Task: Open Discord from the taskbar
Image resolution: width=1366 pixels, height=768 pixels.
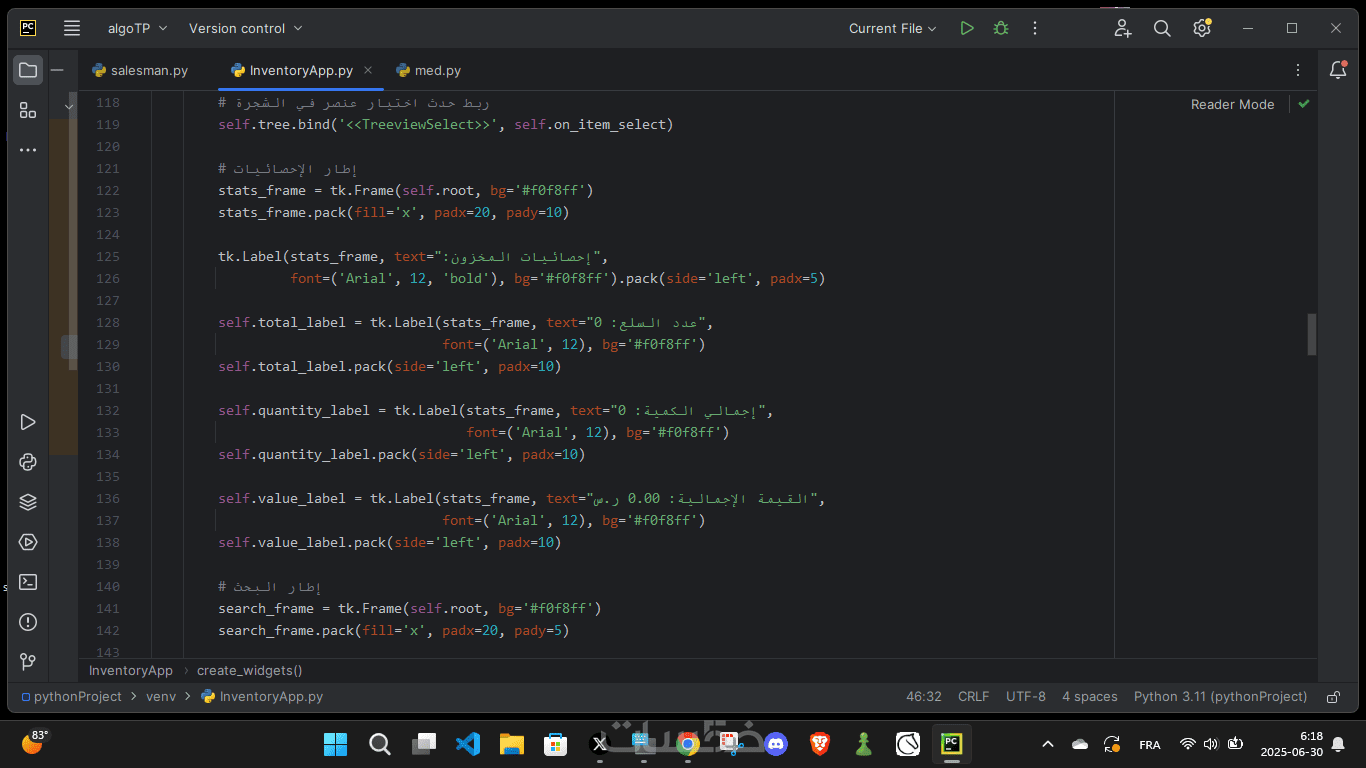Action: pyautogui.click(x=776, y=744)
